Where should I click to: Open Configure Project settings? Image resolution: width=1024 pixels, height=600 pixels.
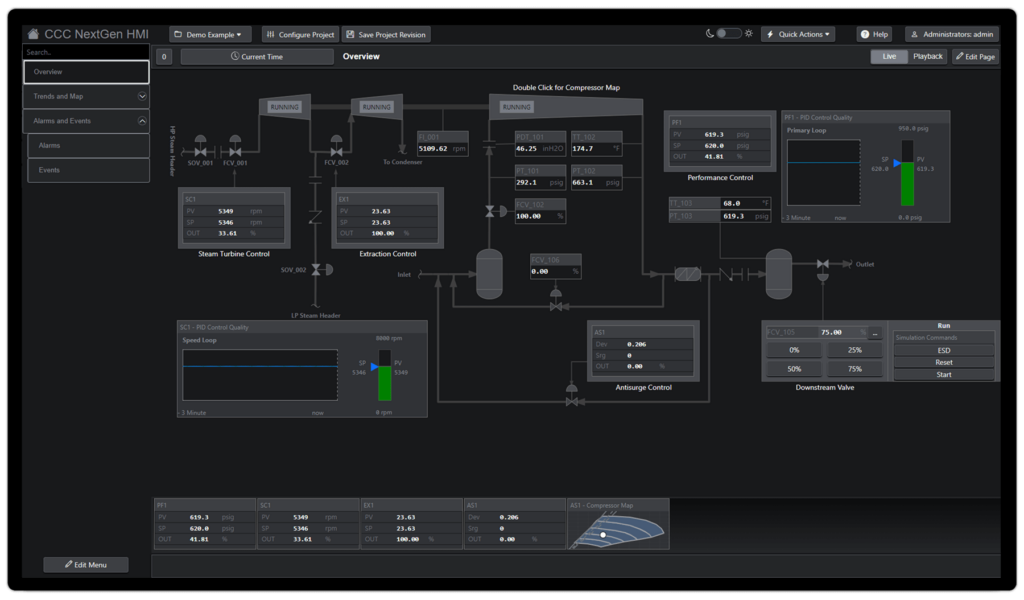pyautogui.click(x=300, y=33)
